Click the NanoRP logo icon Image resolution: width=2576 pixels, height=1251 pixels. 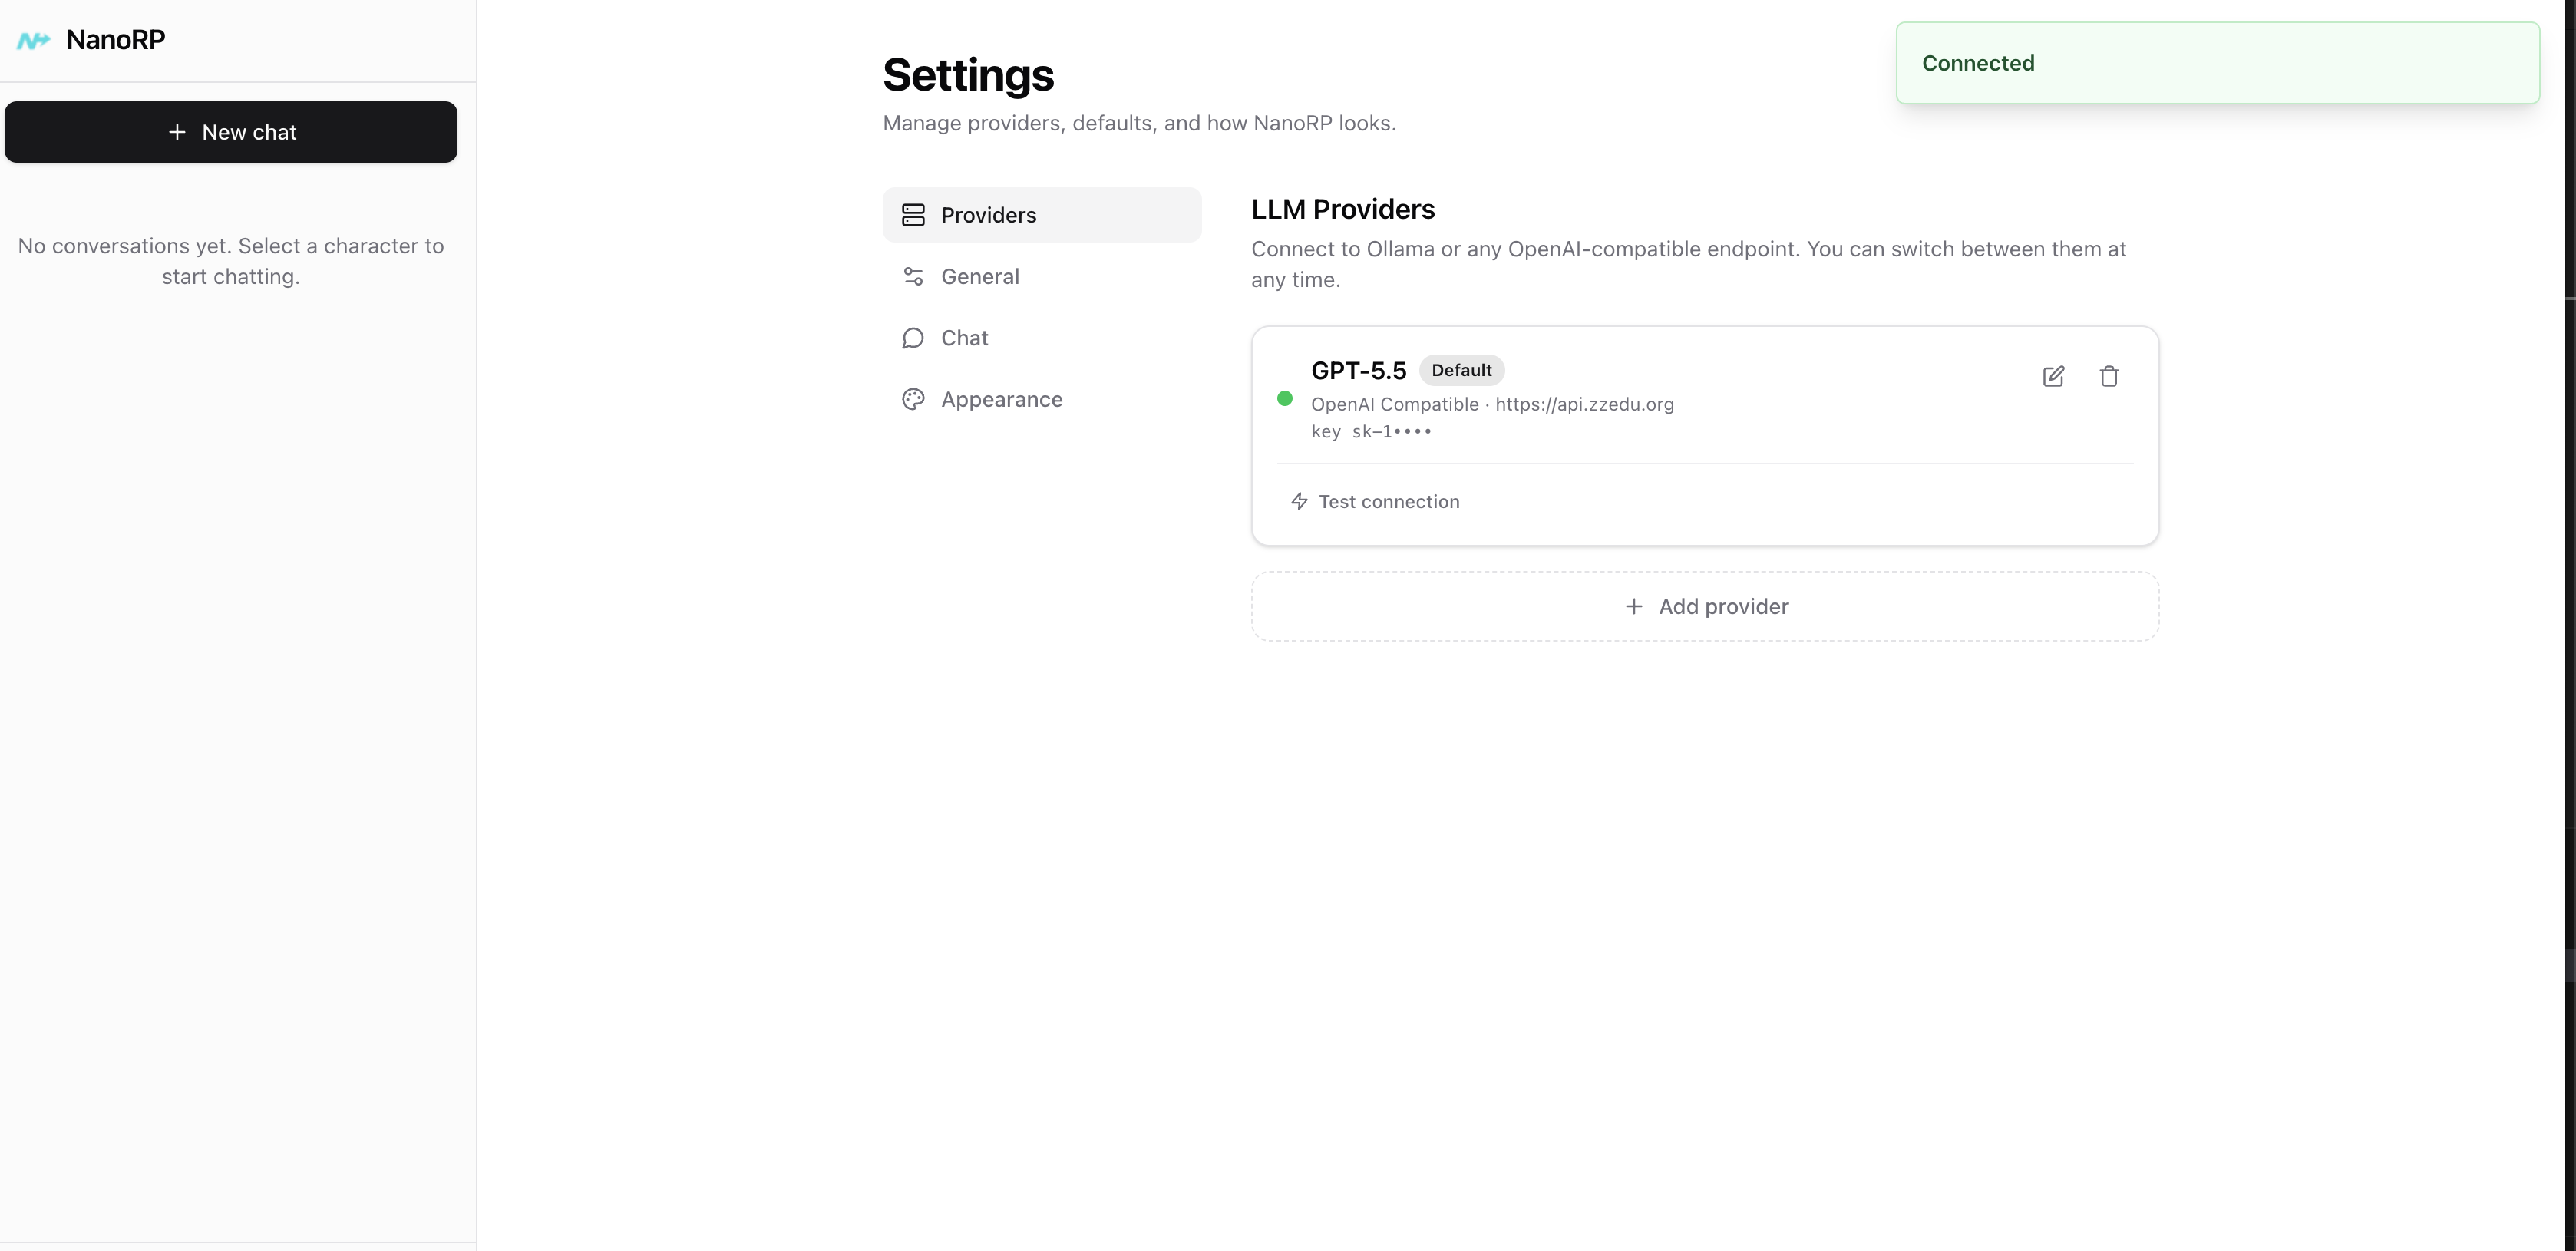[x=33, y=40]
